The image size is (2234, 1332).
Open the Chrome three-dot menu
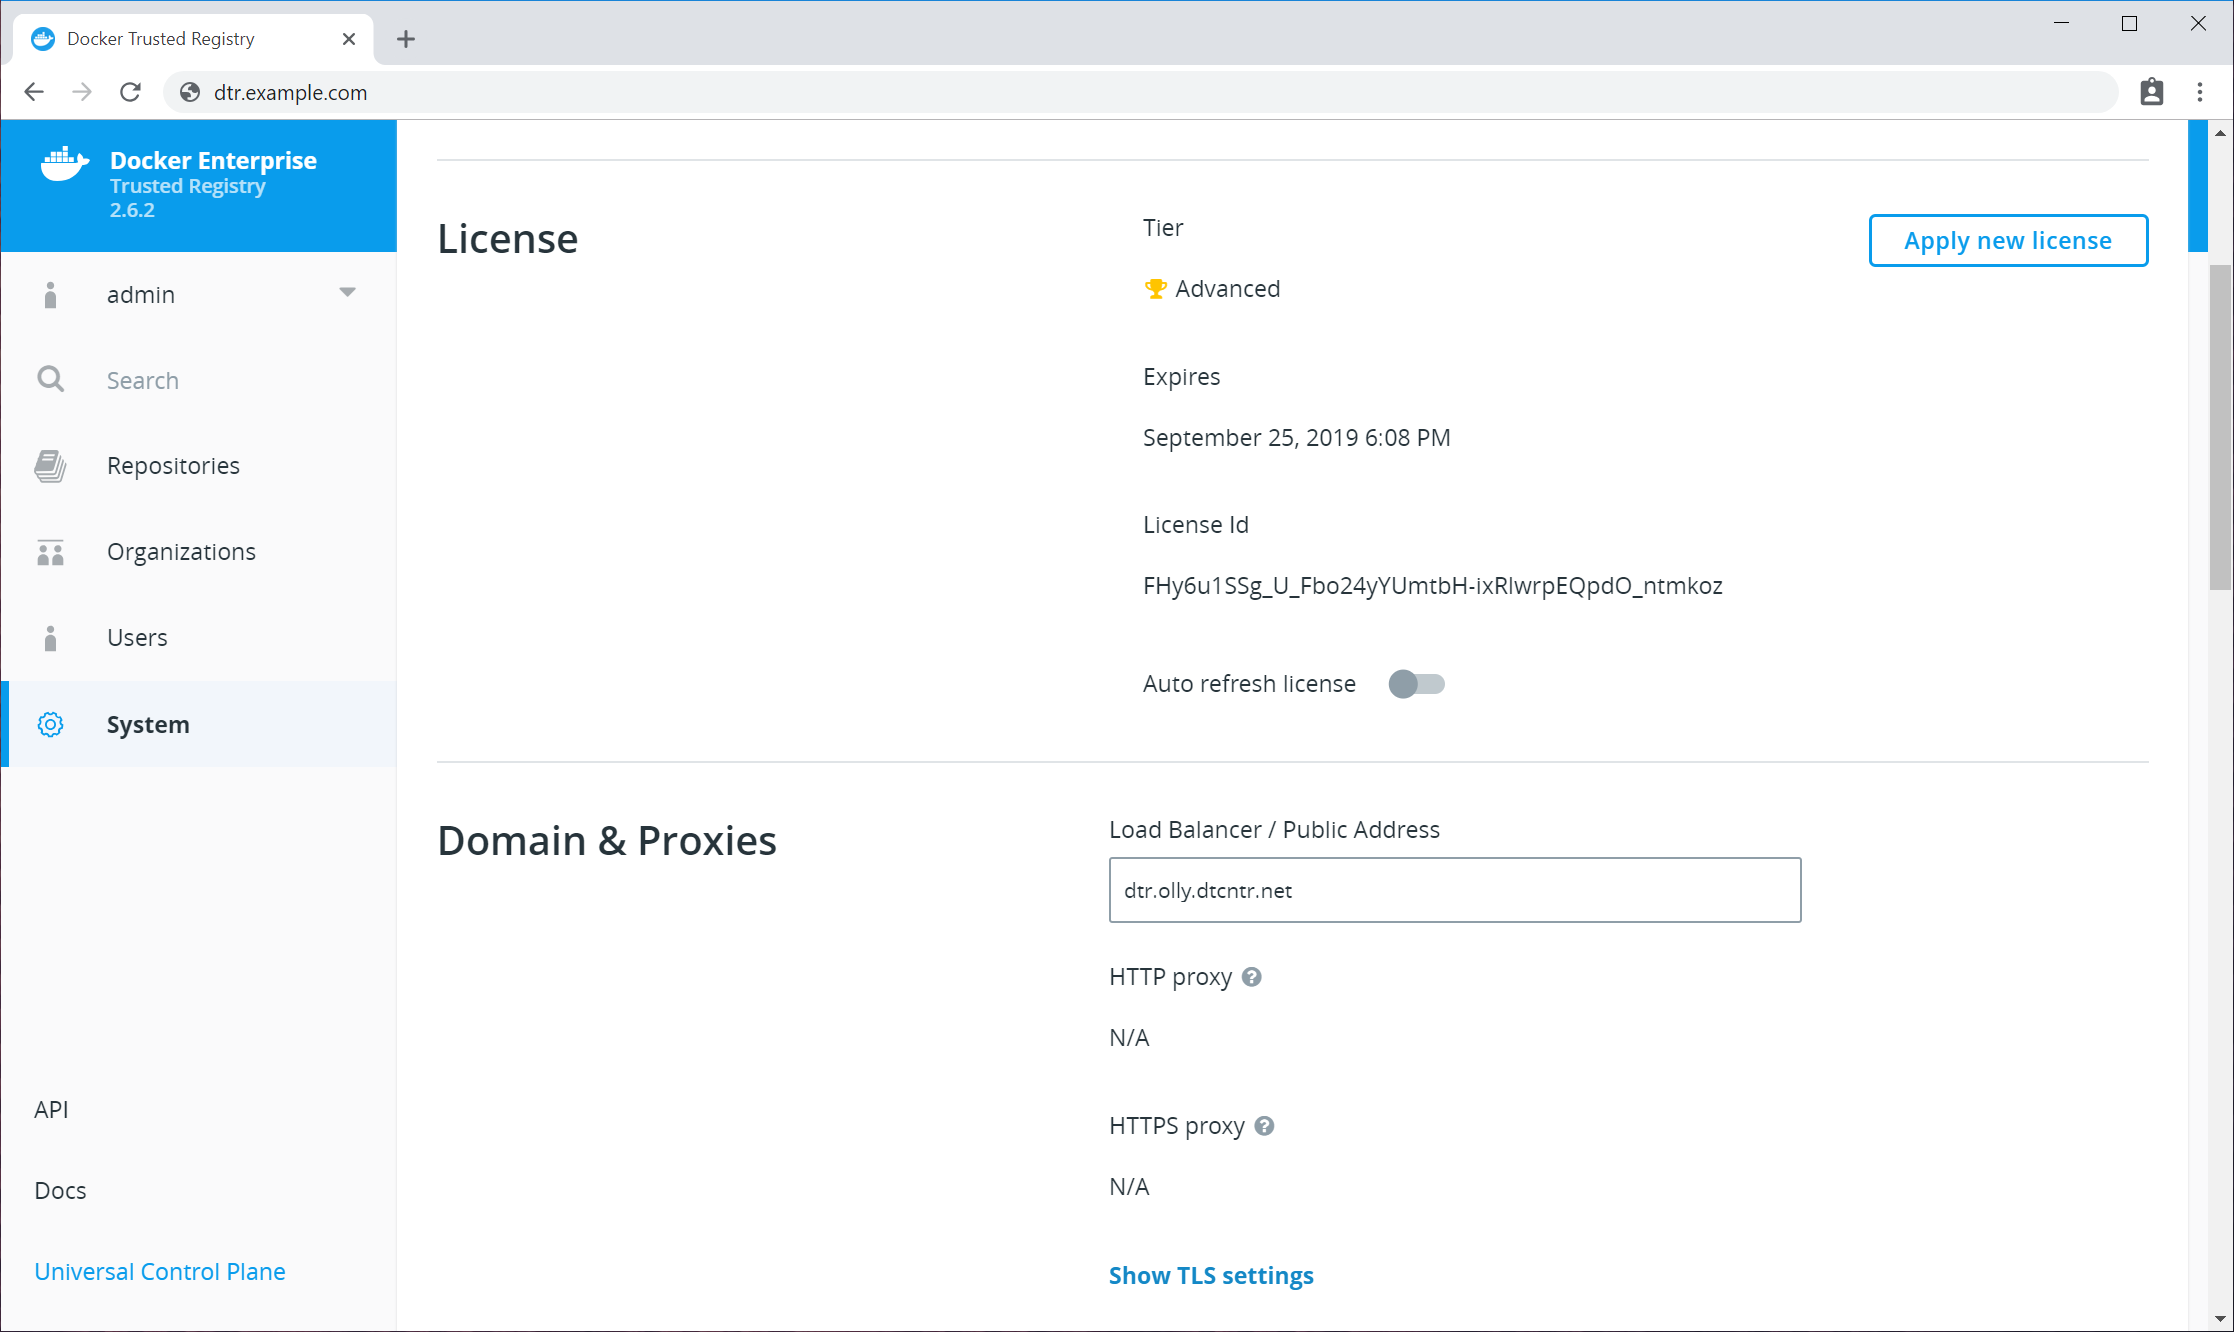click(2199, 92)
